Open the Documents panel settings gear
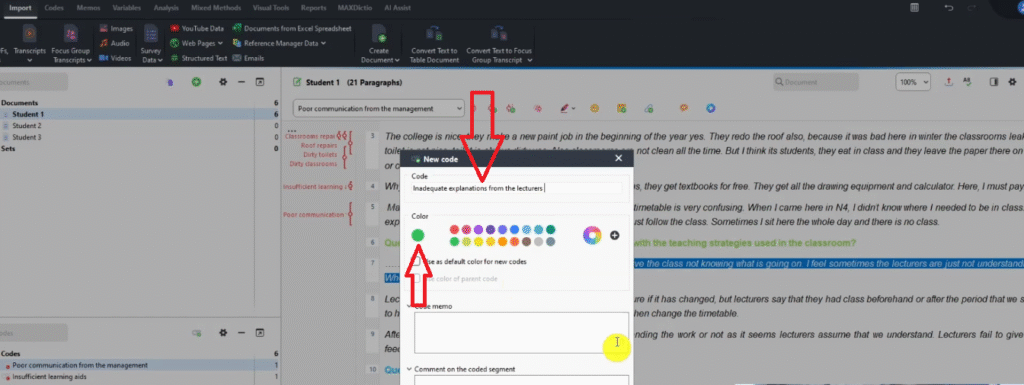Viewport: 1024px width, 385px height. (223, 82)
